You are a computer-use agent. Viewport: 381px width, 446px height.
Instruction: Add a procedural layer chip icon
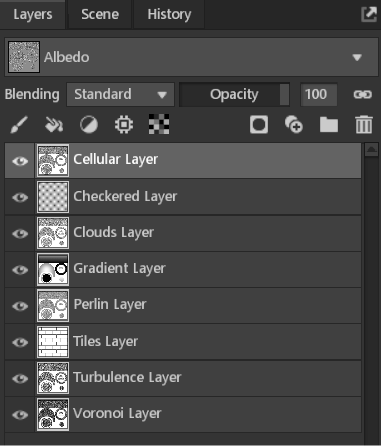tap(124, 125)
